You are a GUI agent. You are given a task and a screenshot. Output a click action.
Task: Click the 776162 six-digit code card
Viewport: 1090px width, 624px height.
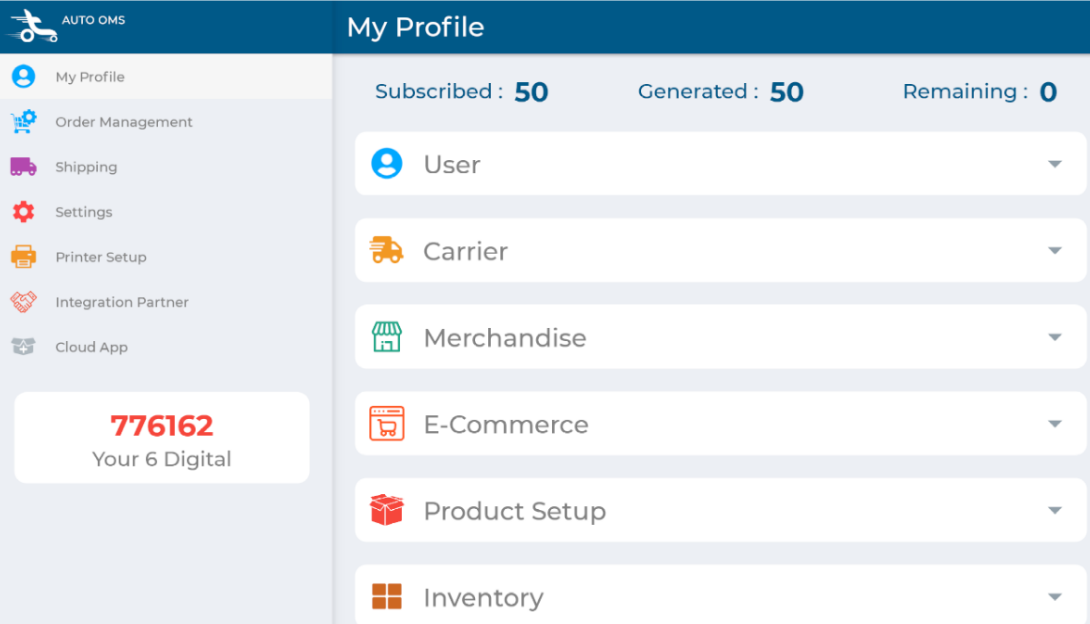point(162,438)
